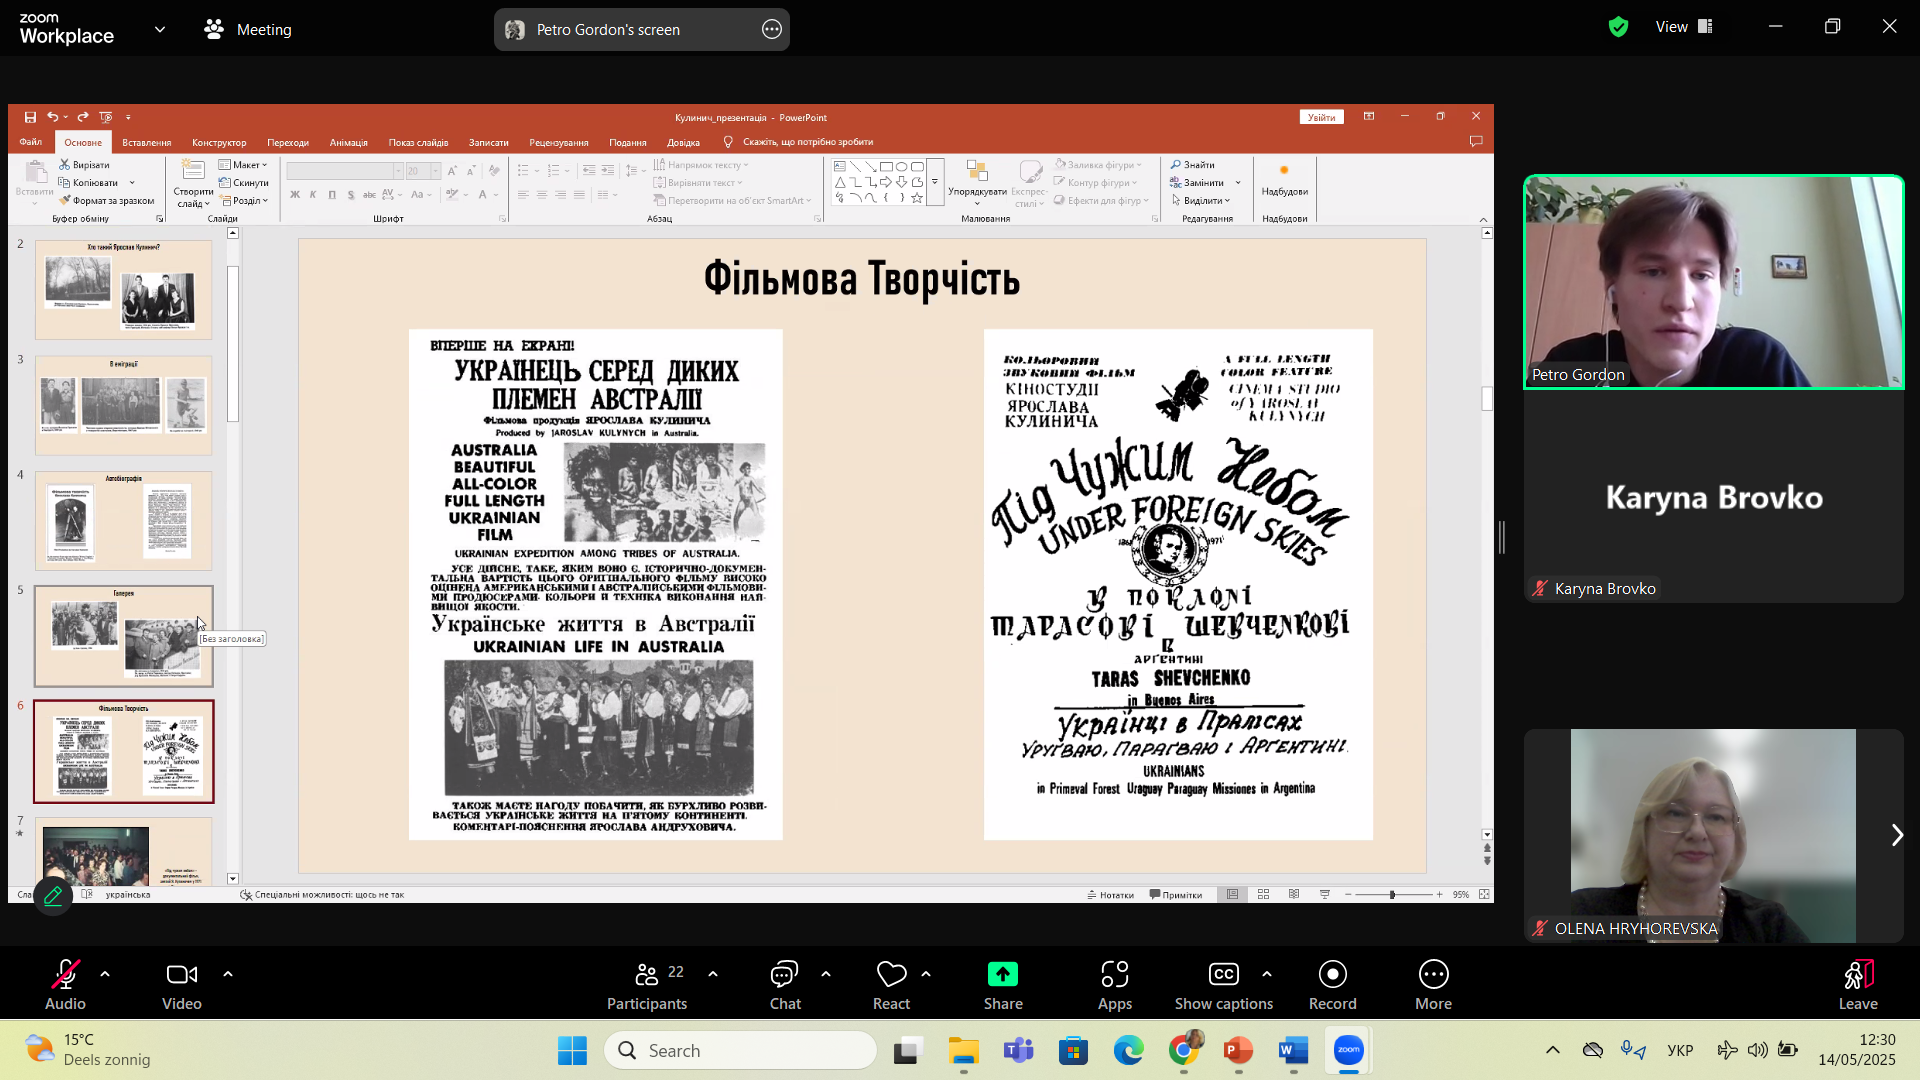Show next page of participant videos
1920x1080 pixels.
click(1896, 835)
